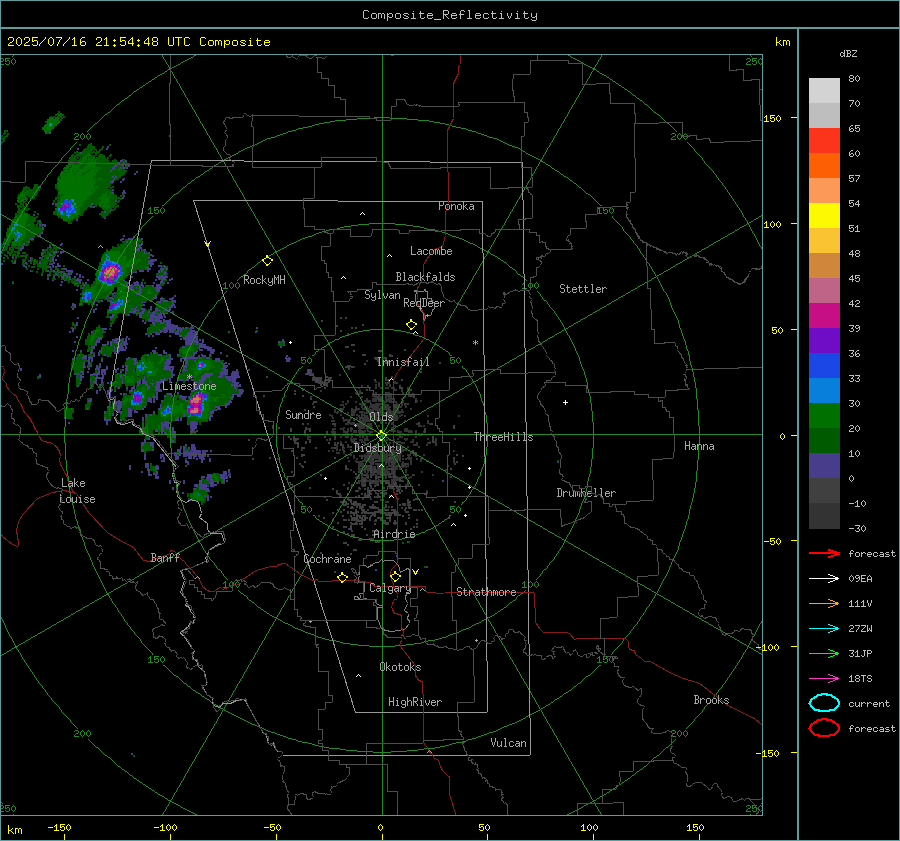Click the Olds label
Screen dimensions: 900x841
pyautogui.click(x=381, y=417)
